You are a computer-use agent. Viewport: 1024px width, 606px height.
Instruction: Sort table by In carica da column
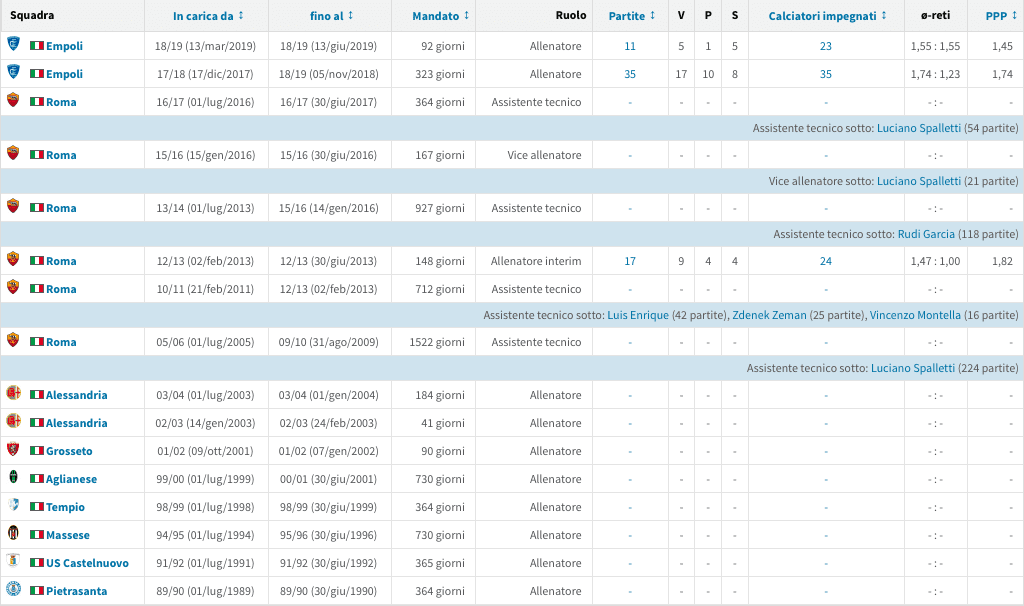207,16
